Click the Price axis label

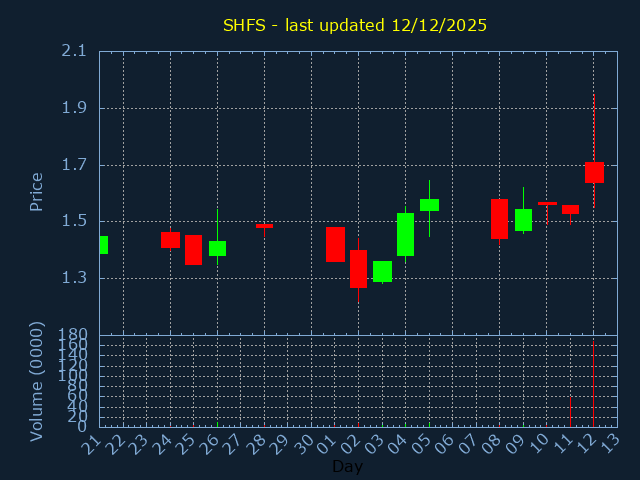37,191
